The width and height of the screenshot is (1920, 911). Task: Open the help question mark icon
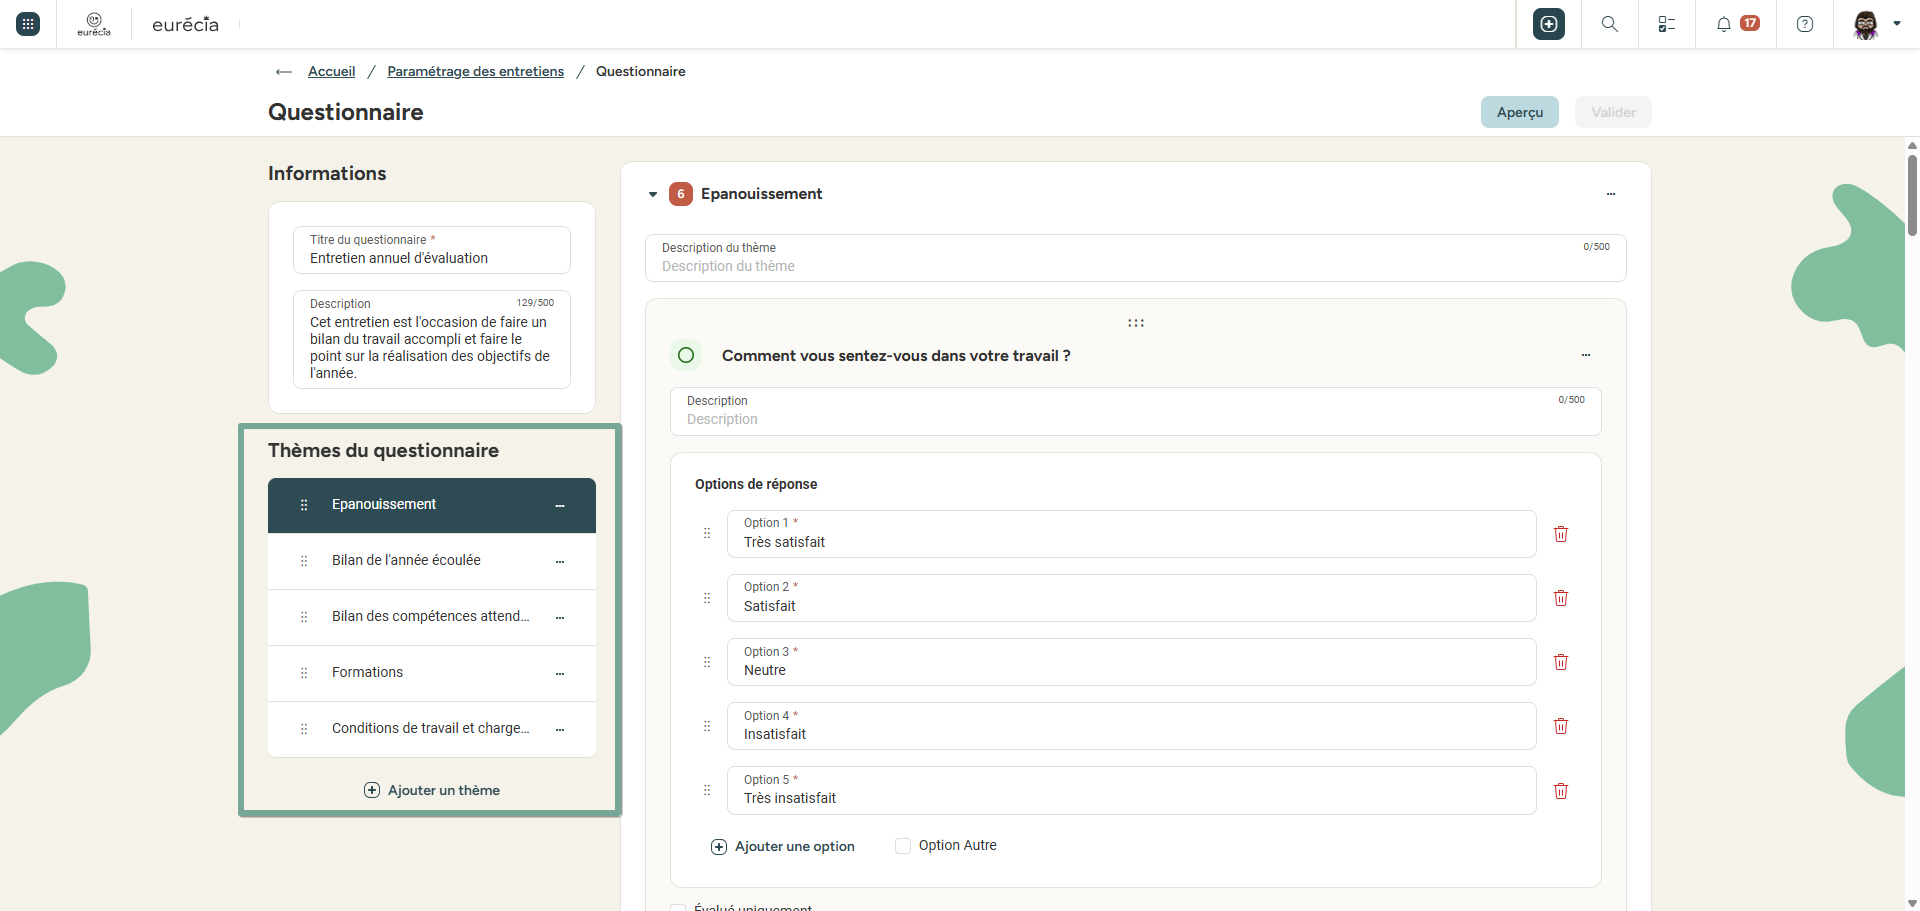1805,24
